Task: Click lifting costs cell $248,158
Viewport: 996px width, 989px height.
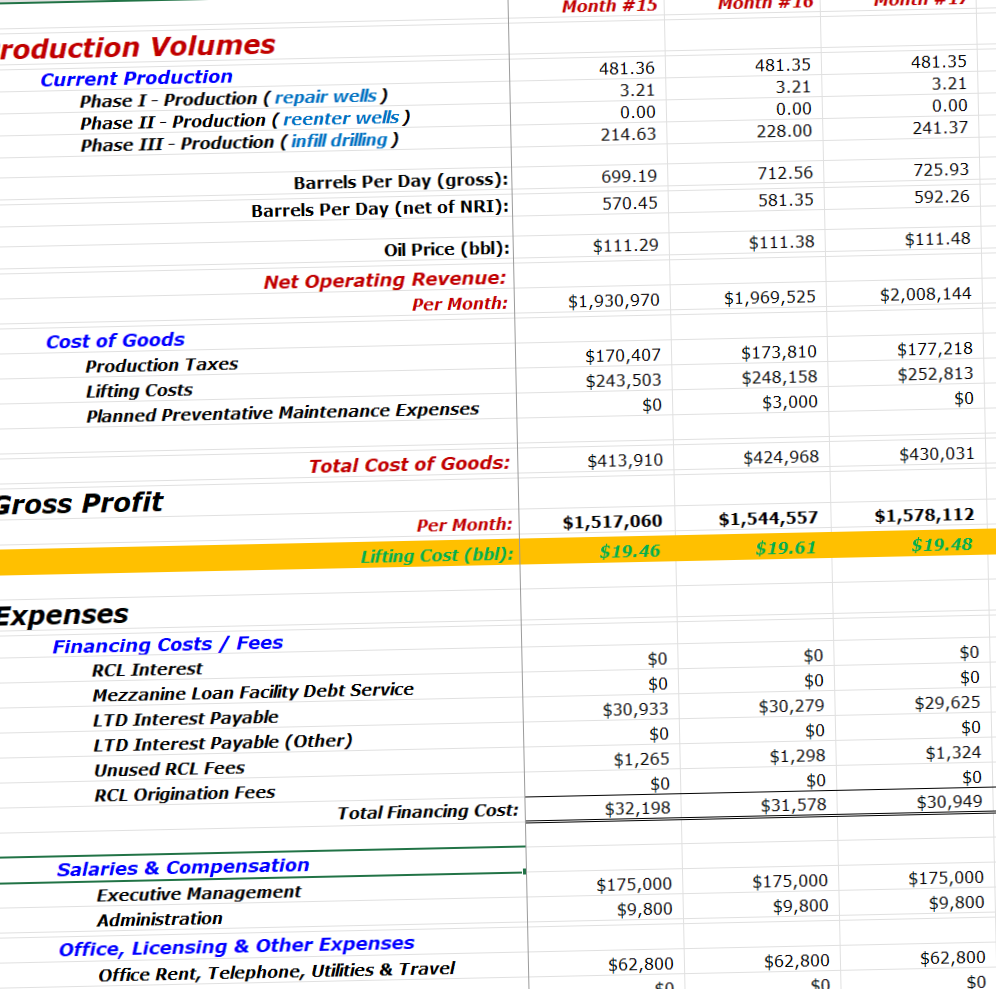Action: click(x=779, y=377)
